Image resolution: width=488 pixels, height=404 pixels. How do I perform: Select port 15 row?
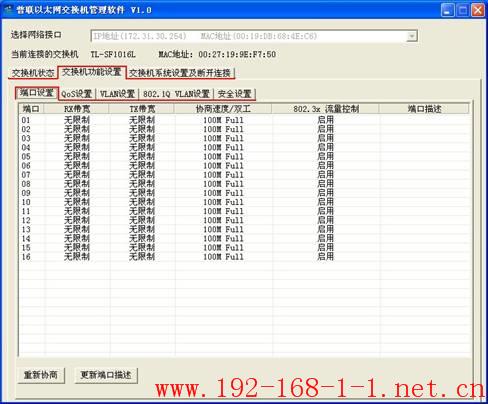tap(245, 248)
